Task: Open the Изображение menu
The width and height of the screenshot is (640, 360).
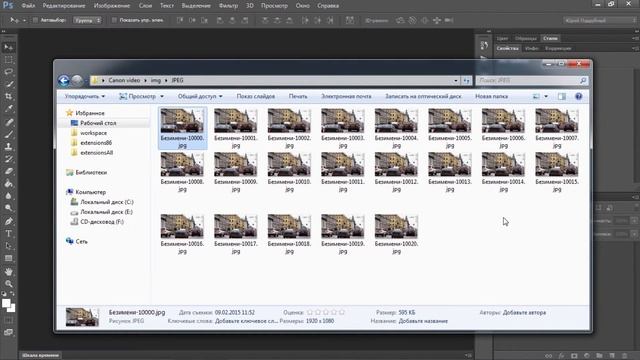Action: pyautogui.click(x=112, y=6)
